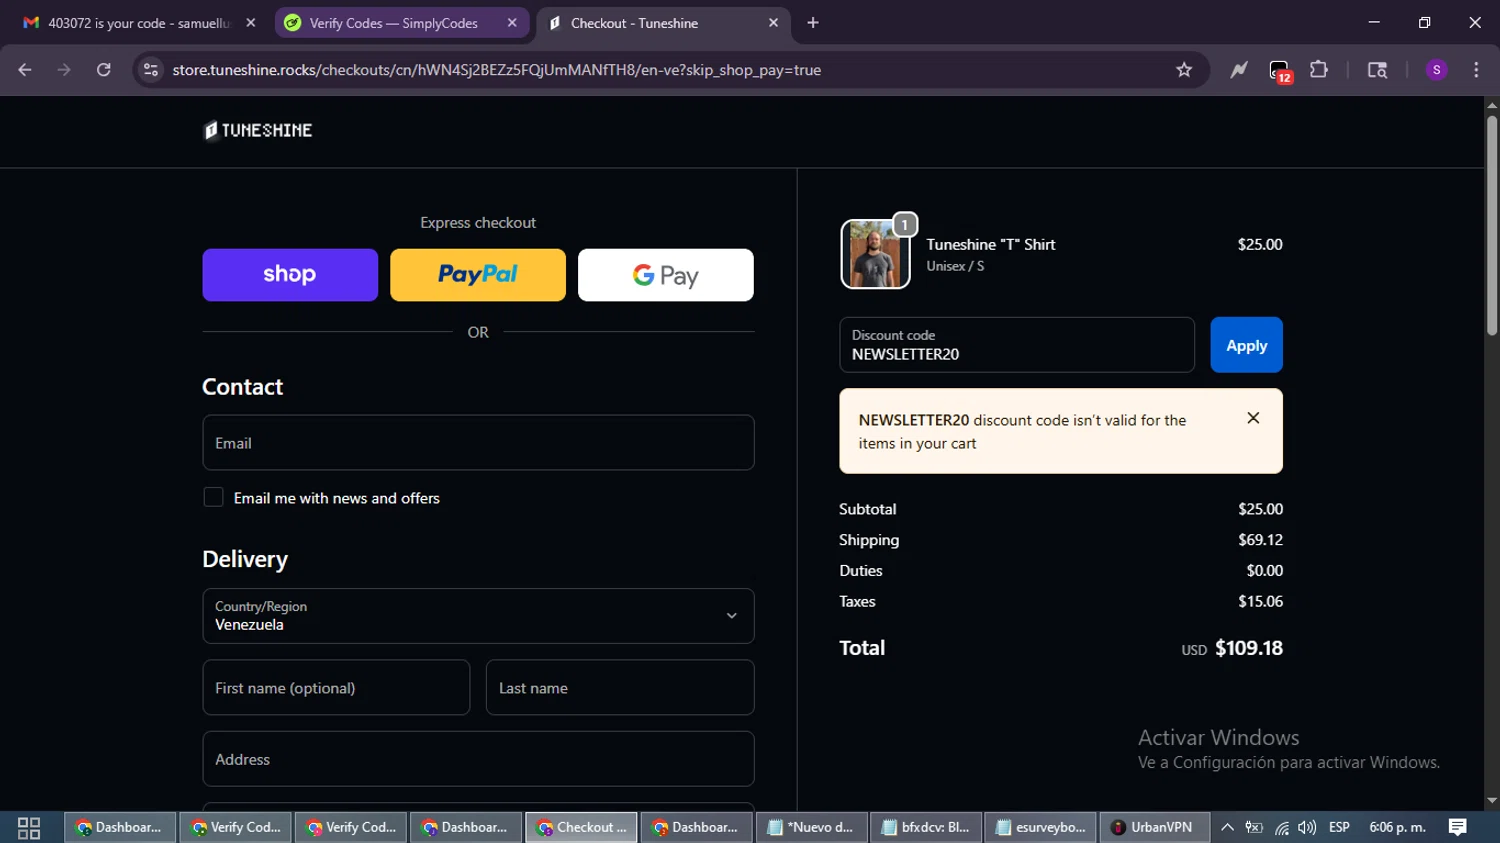Close the Verify Codes SimplyCodes tab
The height and width of the screenshot is (843, 1500).
coord(512,23)
